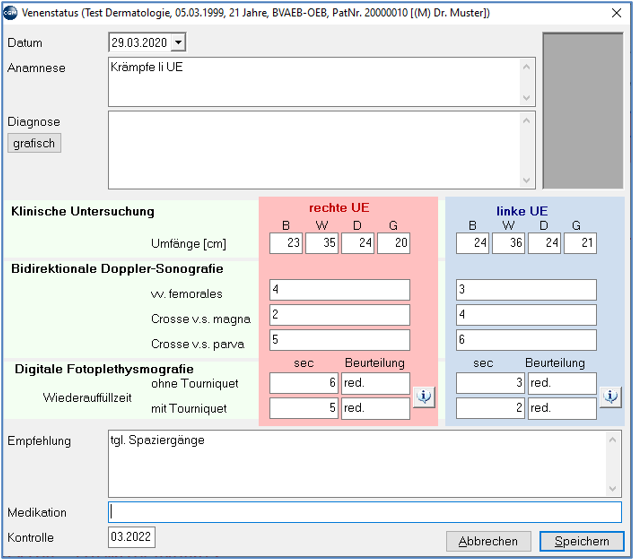Open the Datum date picker dropdown
This screenshot has width=634, height=560.
pos(178,42)
